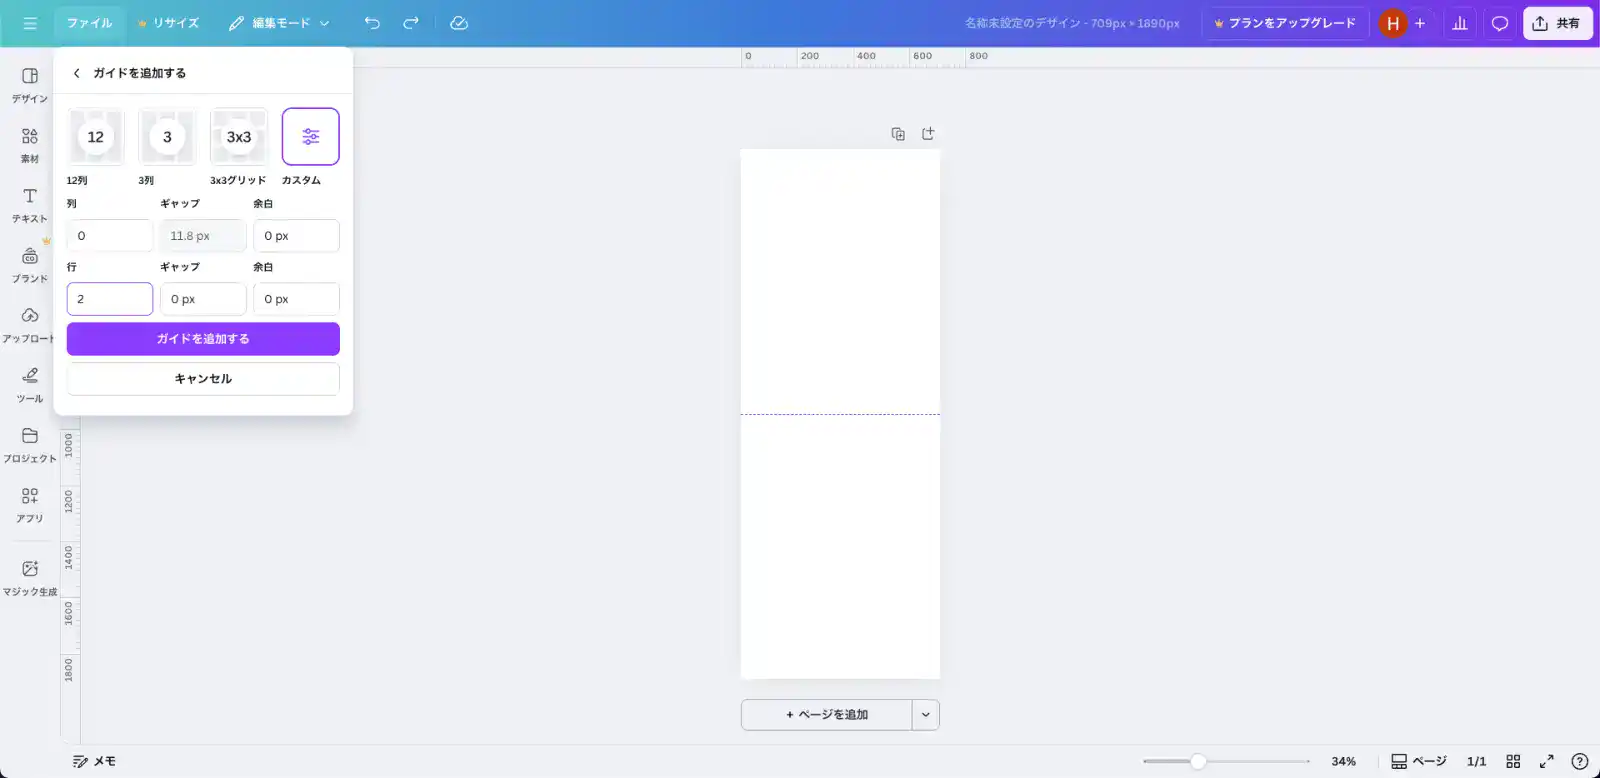Adjust the zoom slider handle

(1197, 761)
